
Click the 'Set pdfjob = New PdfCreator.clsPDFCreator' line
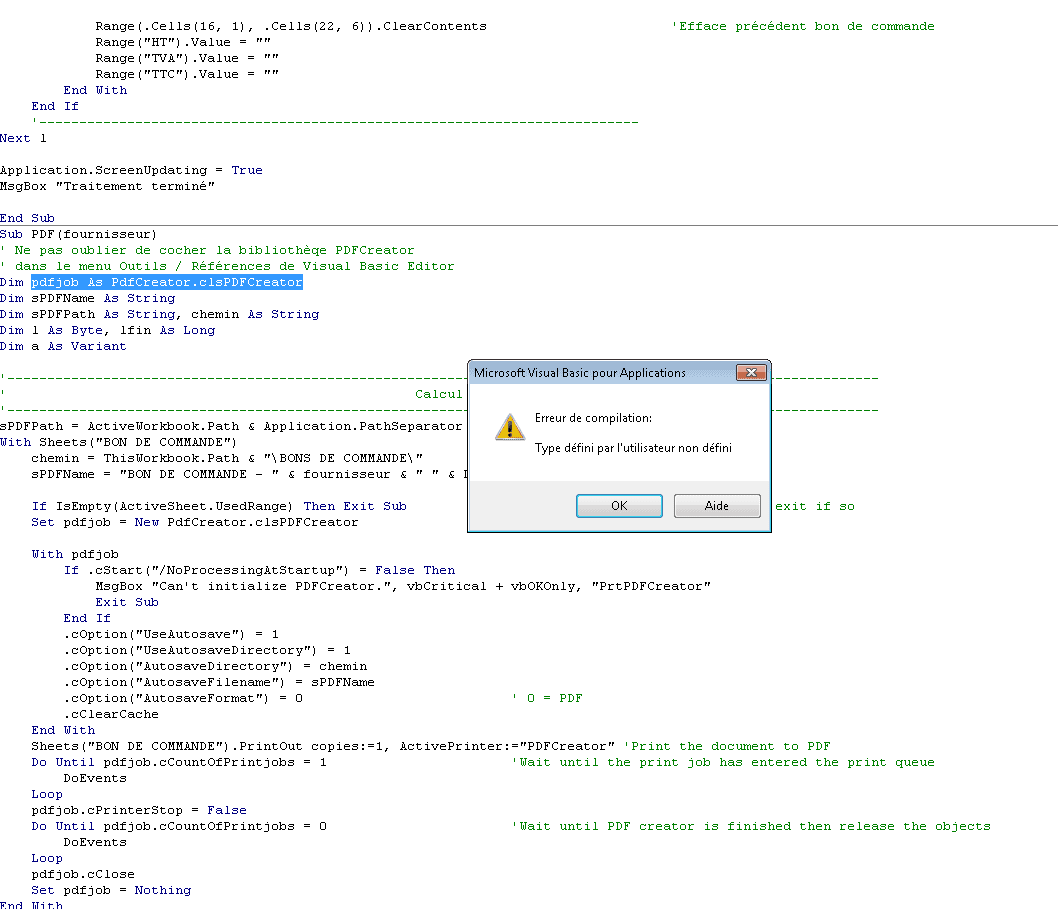194,522
